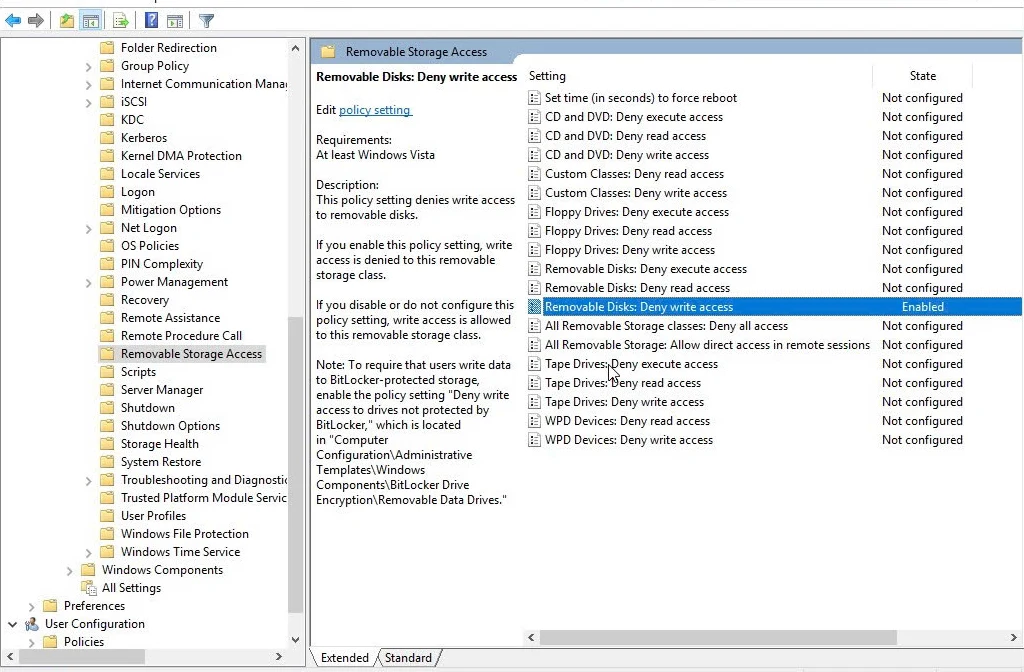
Task: Click folder icon next to Preferences
Action: point(50,605)
